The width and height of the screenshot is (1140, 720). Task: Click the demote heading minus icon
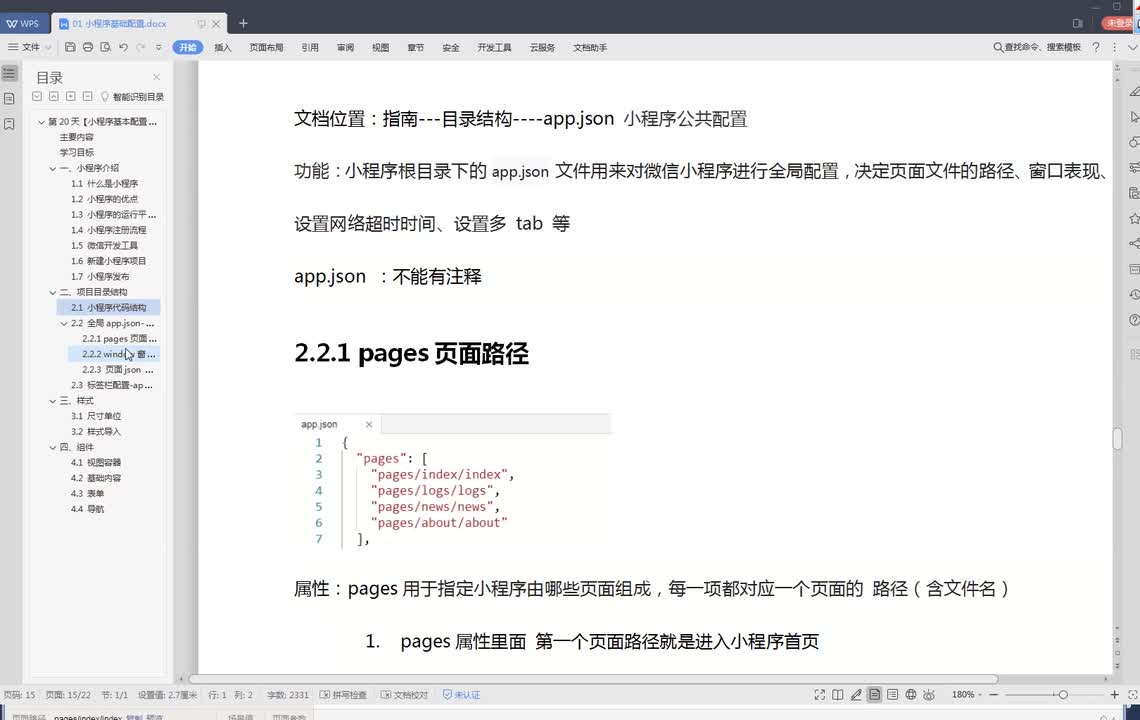pos(87,96)
